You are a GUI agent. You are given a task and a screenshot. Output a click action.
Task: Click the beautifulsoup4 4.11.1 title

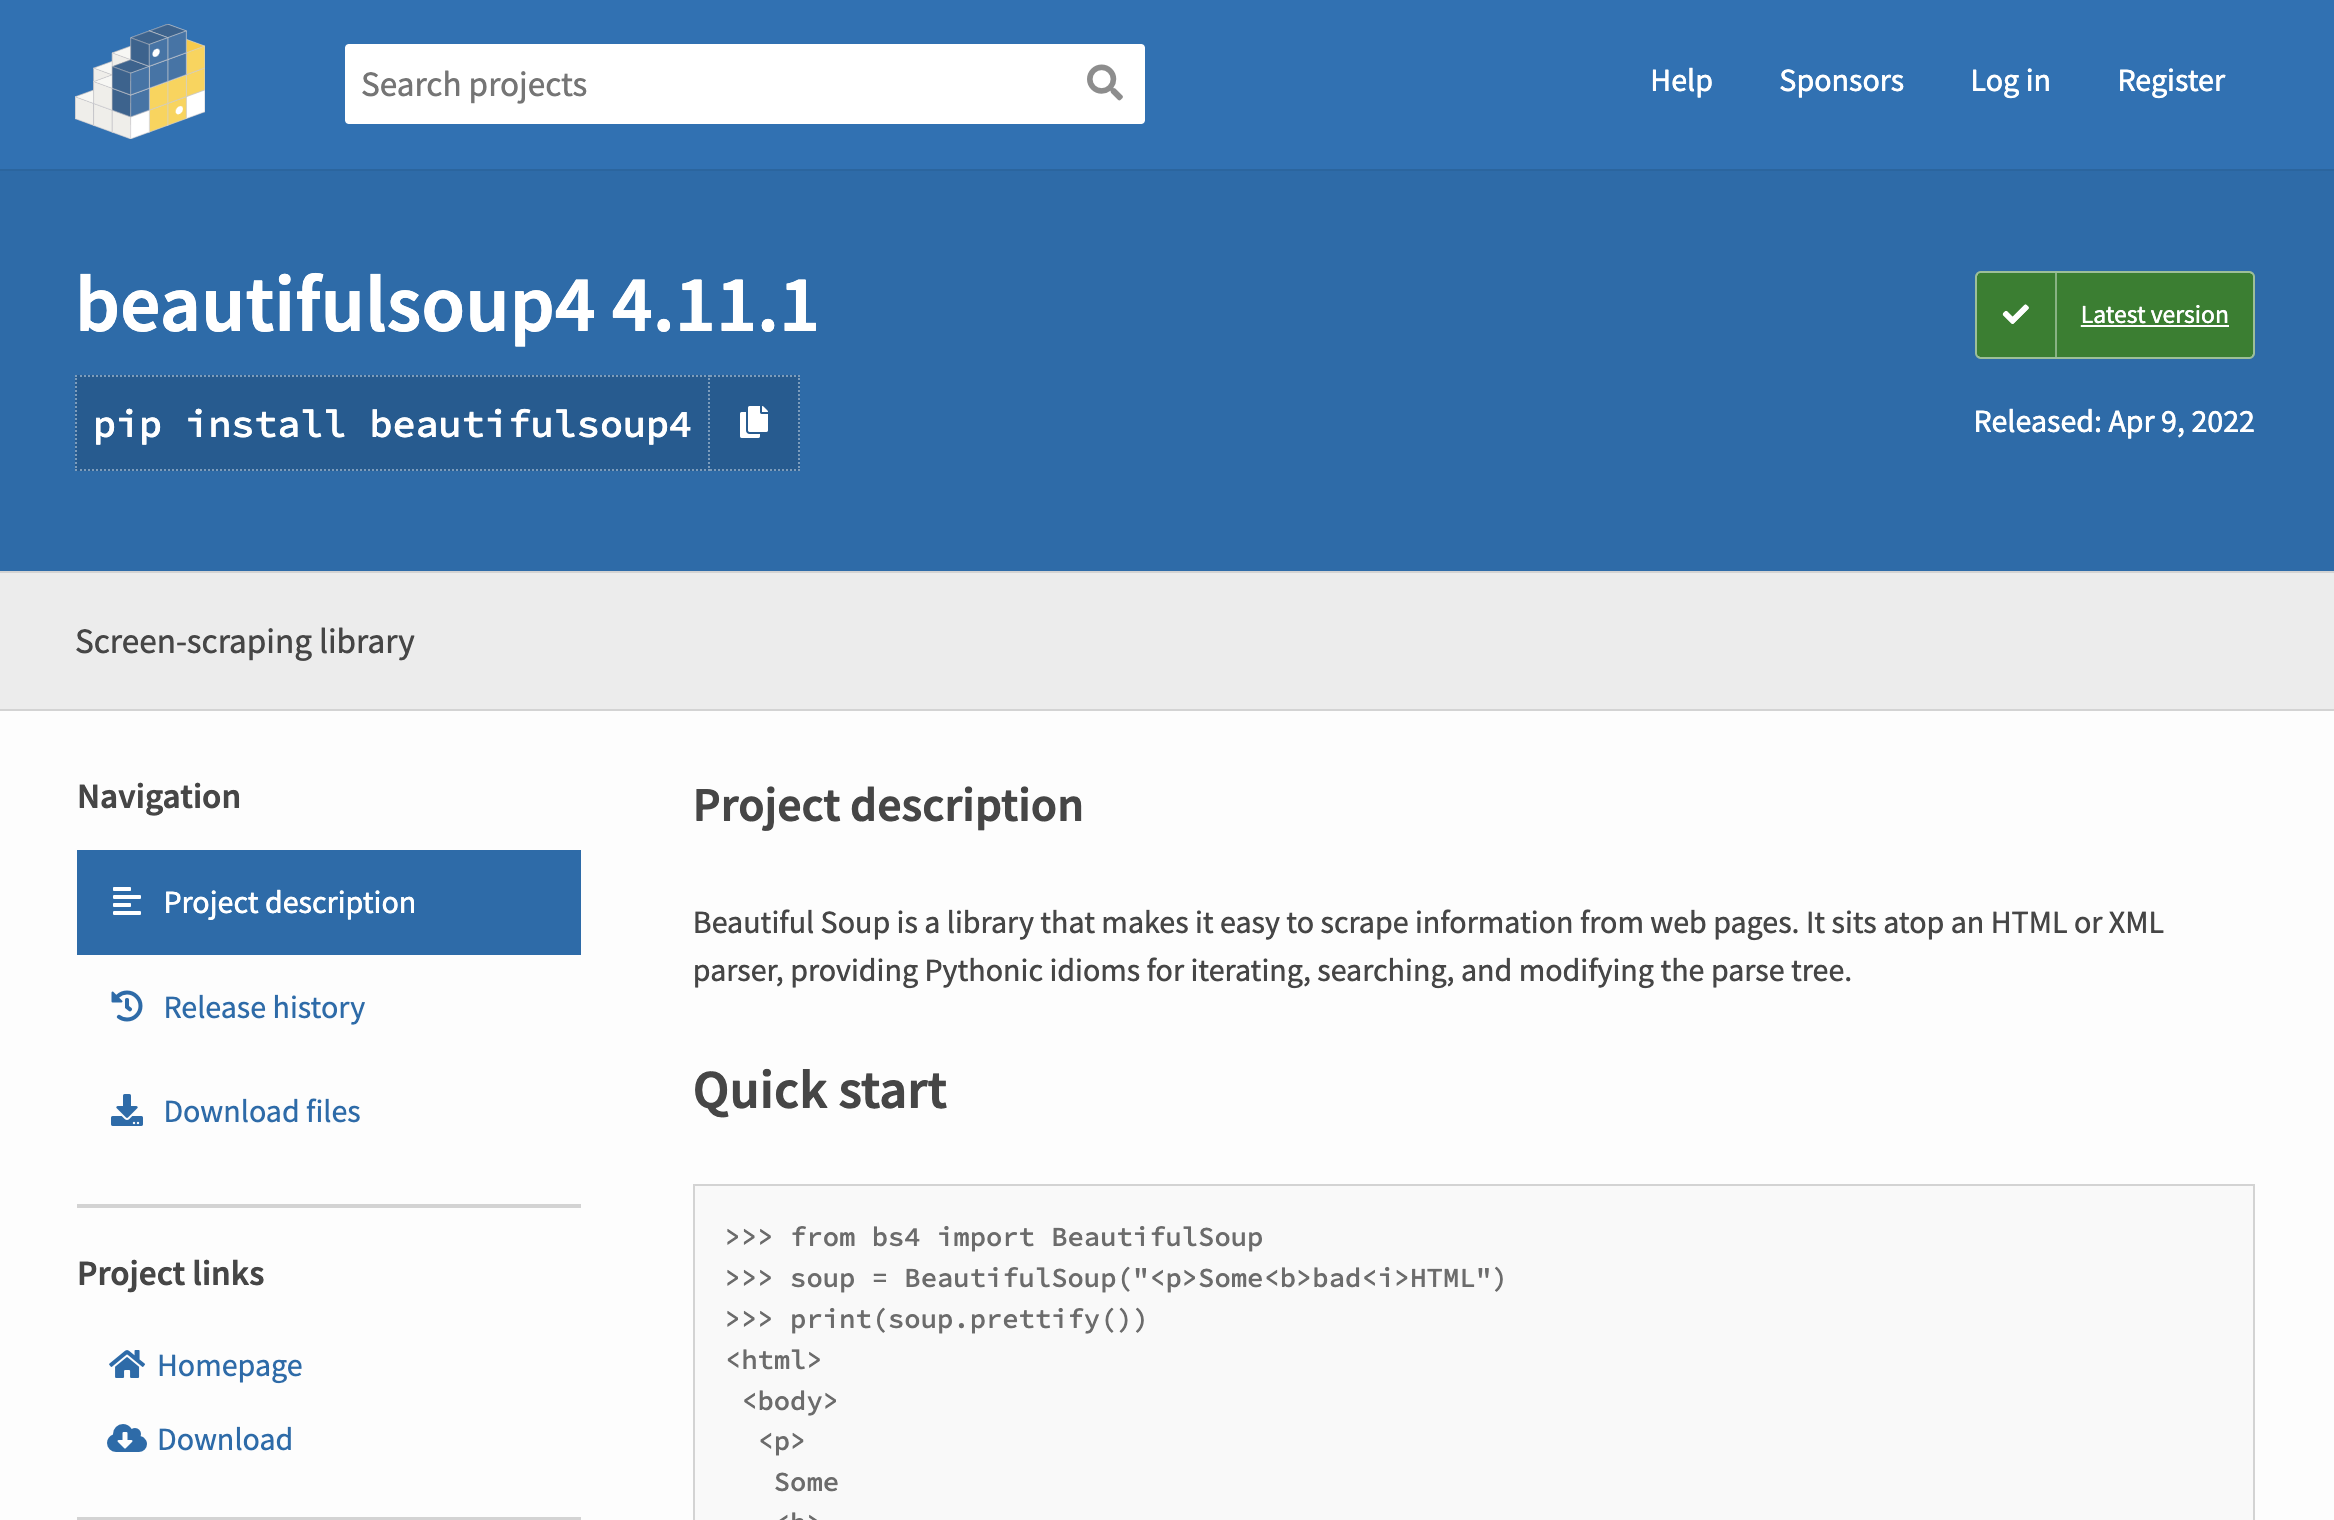[x=447, y=305]
